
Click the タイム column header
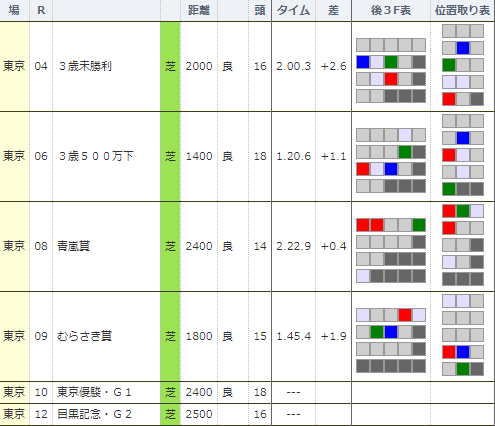[x=293, y=10]
